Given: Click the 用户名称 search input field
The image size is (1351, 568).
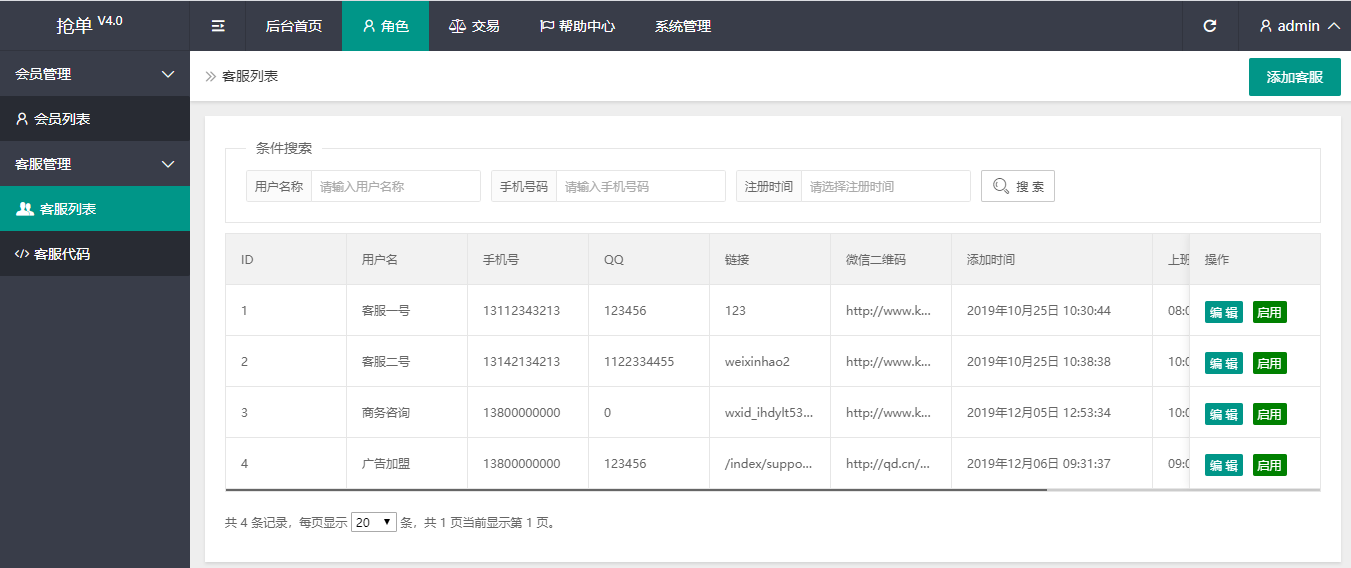Looking at the screenshot, I should pyautogui.click(x=395, y=186).
